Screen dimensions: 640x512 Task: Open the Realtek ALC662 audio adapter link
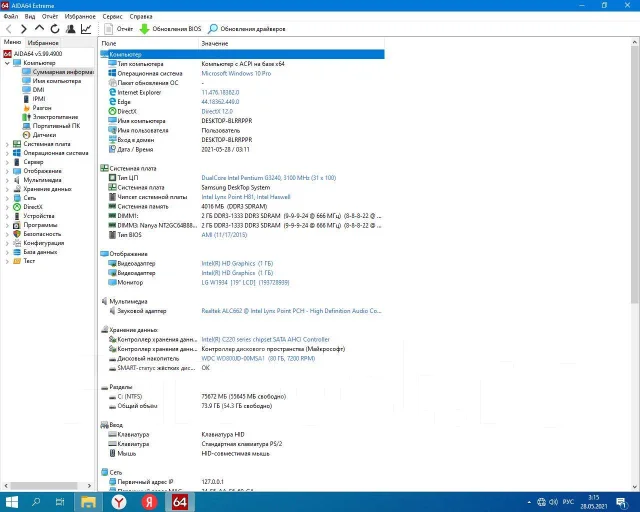point(291,311)
